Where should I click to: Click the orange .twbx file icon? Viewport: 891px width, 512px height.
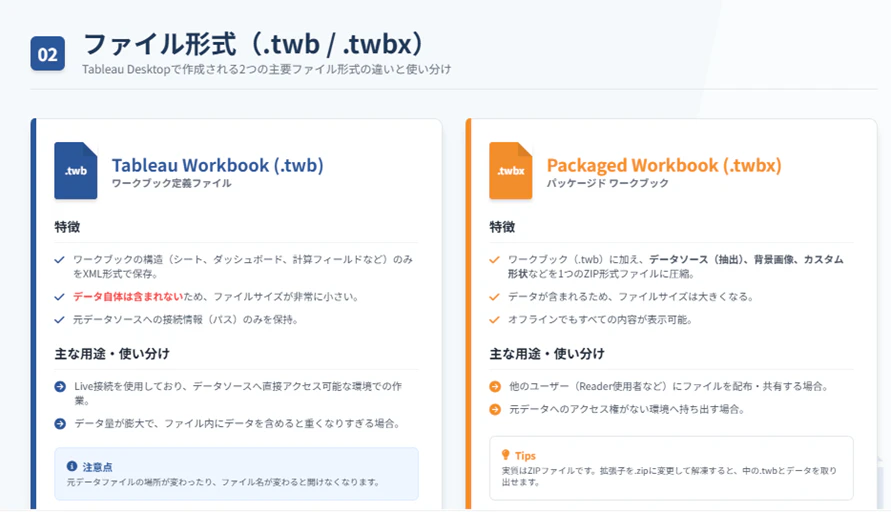pos(511,170)
